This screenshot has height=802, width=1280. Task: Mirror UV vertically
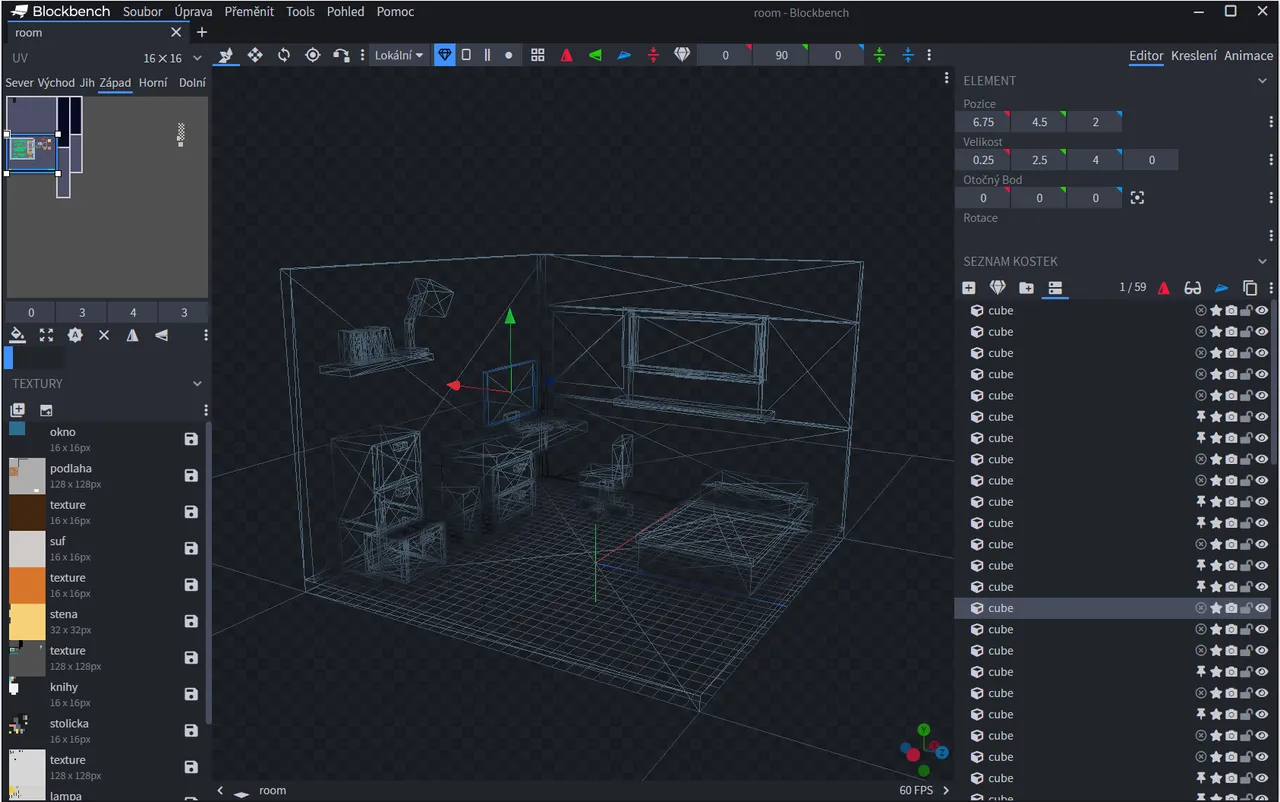tap(161, 335)
